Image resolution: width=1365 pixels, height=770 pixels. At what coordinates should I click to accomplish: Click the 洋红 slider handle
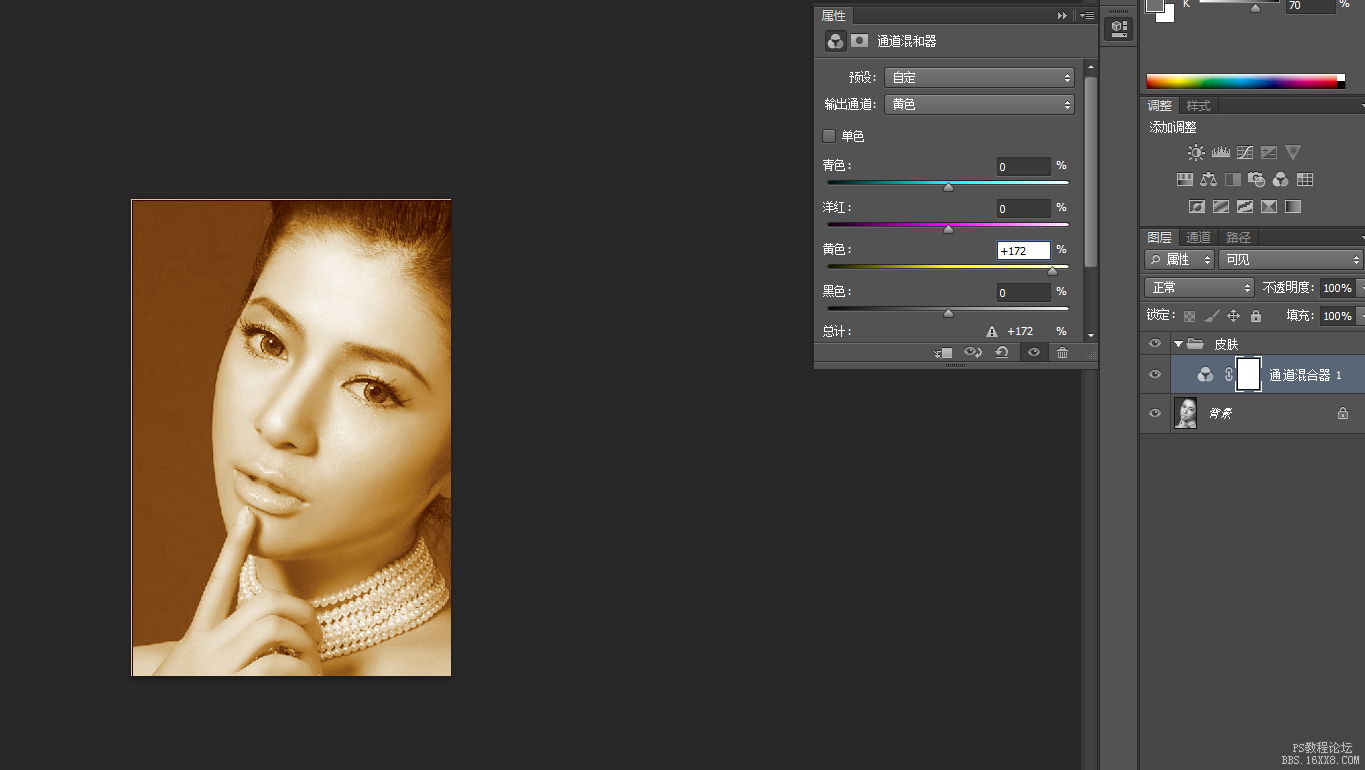948,229
